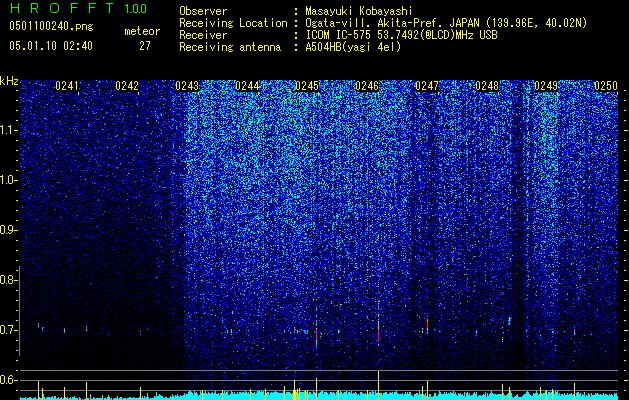629x400 pixels.
Task: Click the tallest yellow level spike below 0246
Action: 378,385
